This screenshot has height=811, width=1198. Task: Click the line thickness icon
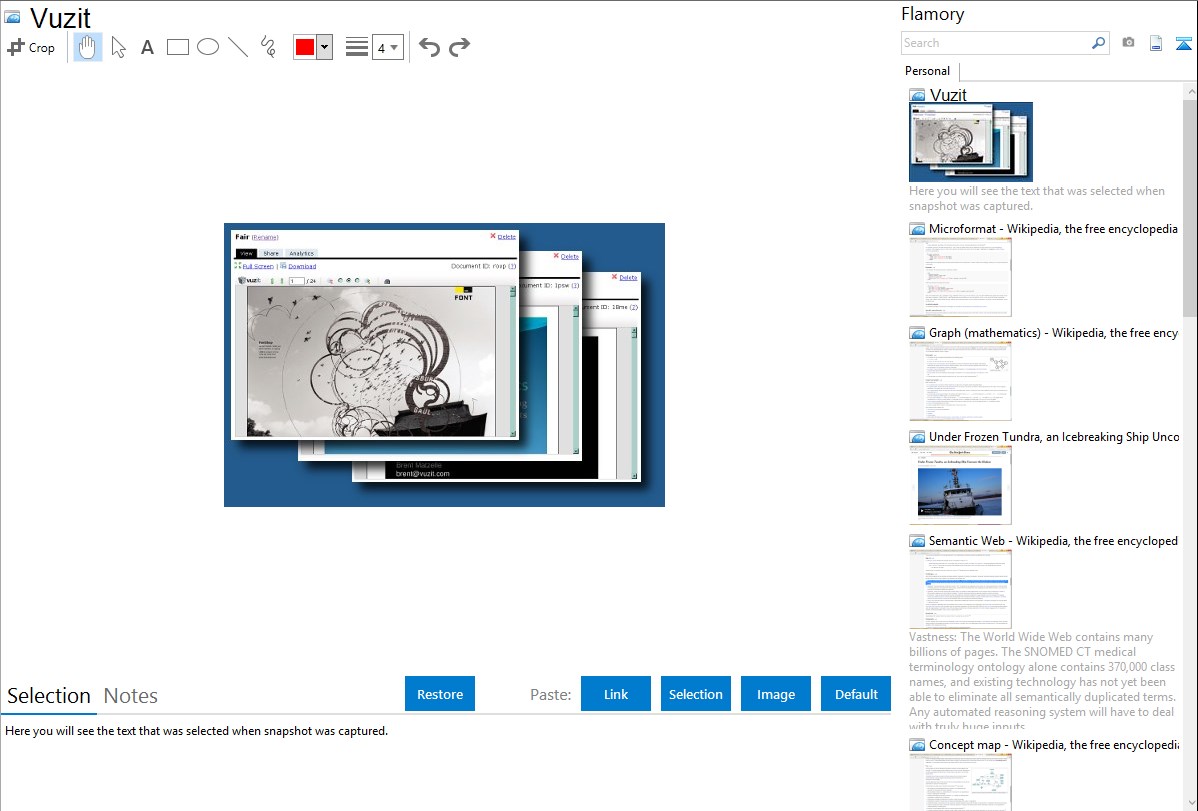[356, 47]
